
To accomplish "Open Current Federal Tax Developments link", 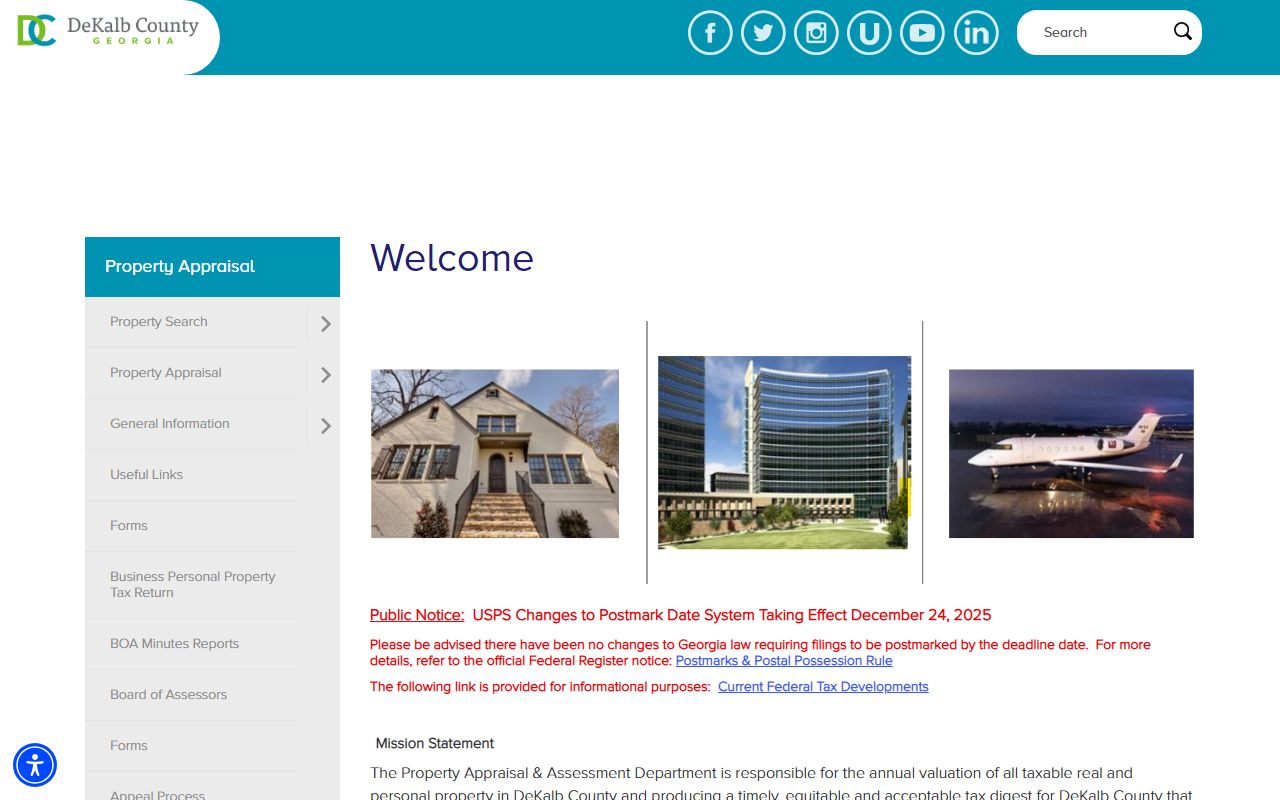I will [x=823, y=687].
